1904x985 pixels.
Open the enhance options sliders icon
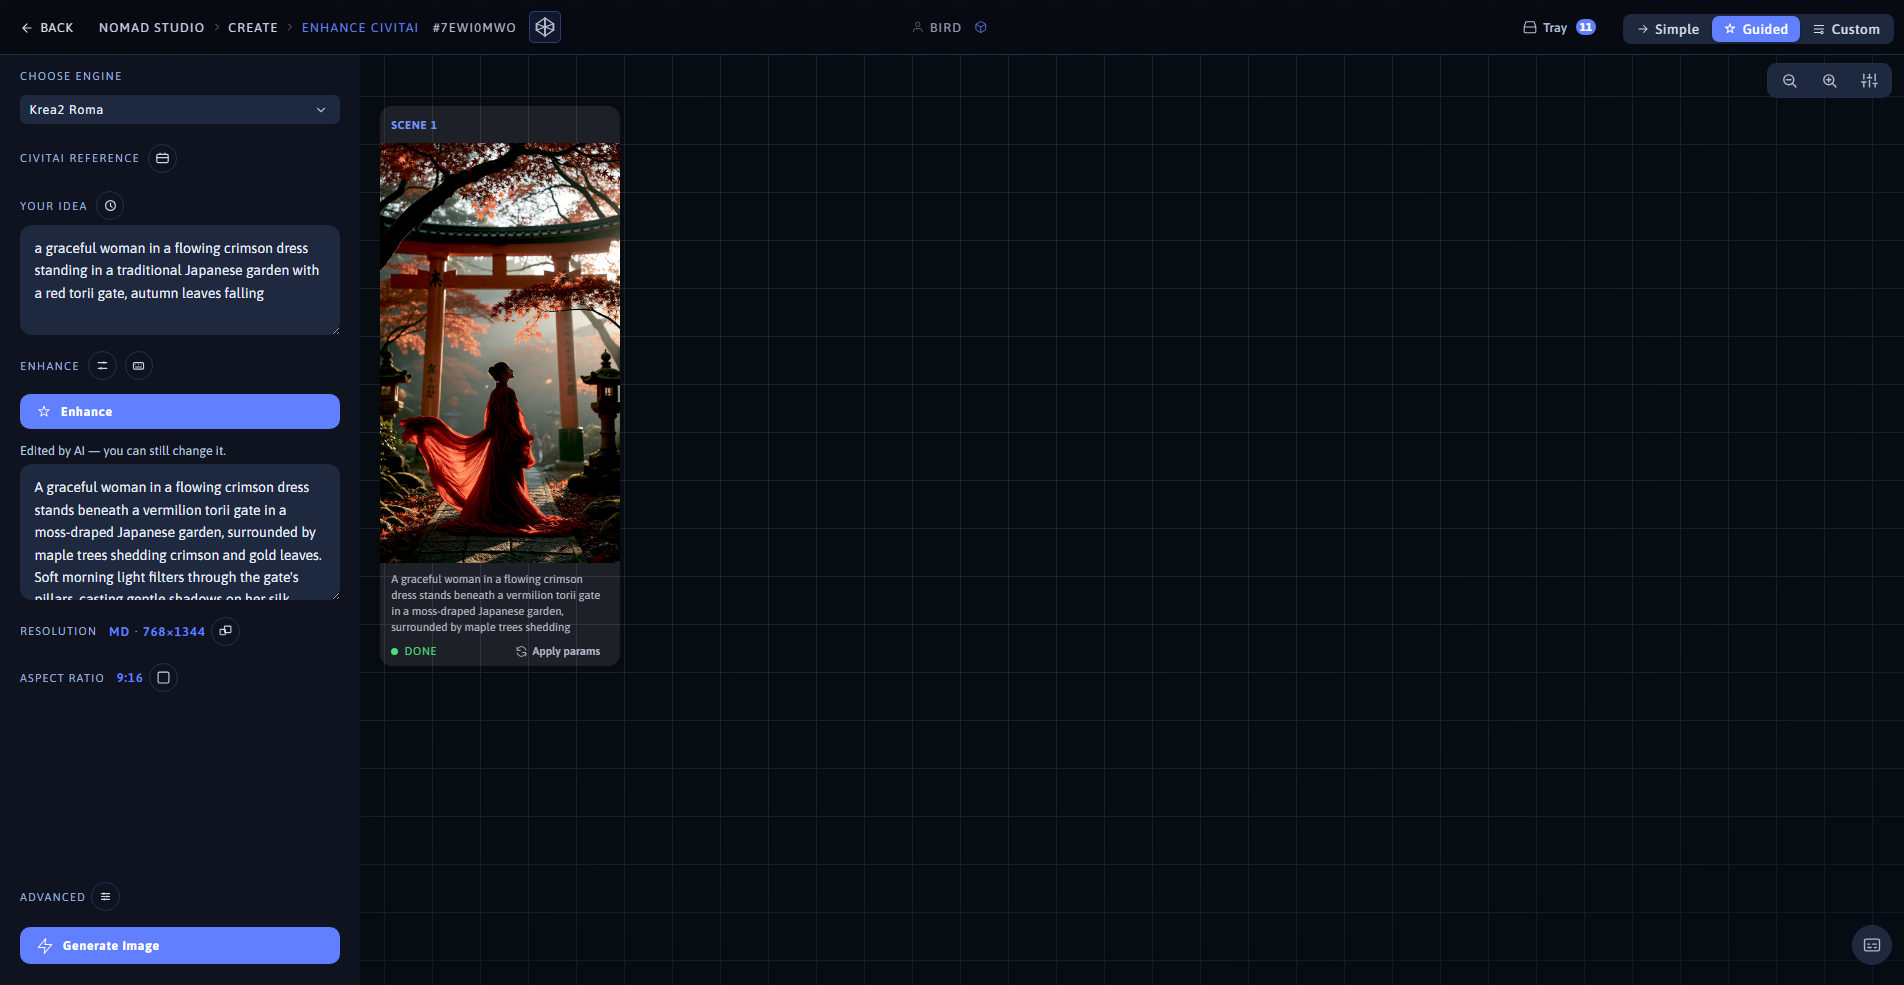pos(102,366)
